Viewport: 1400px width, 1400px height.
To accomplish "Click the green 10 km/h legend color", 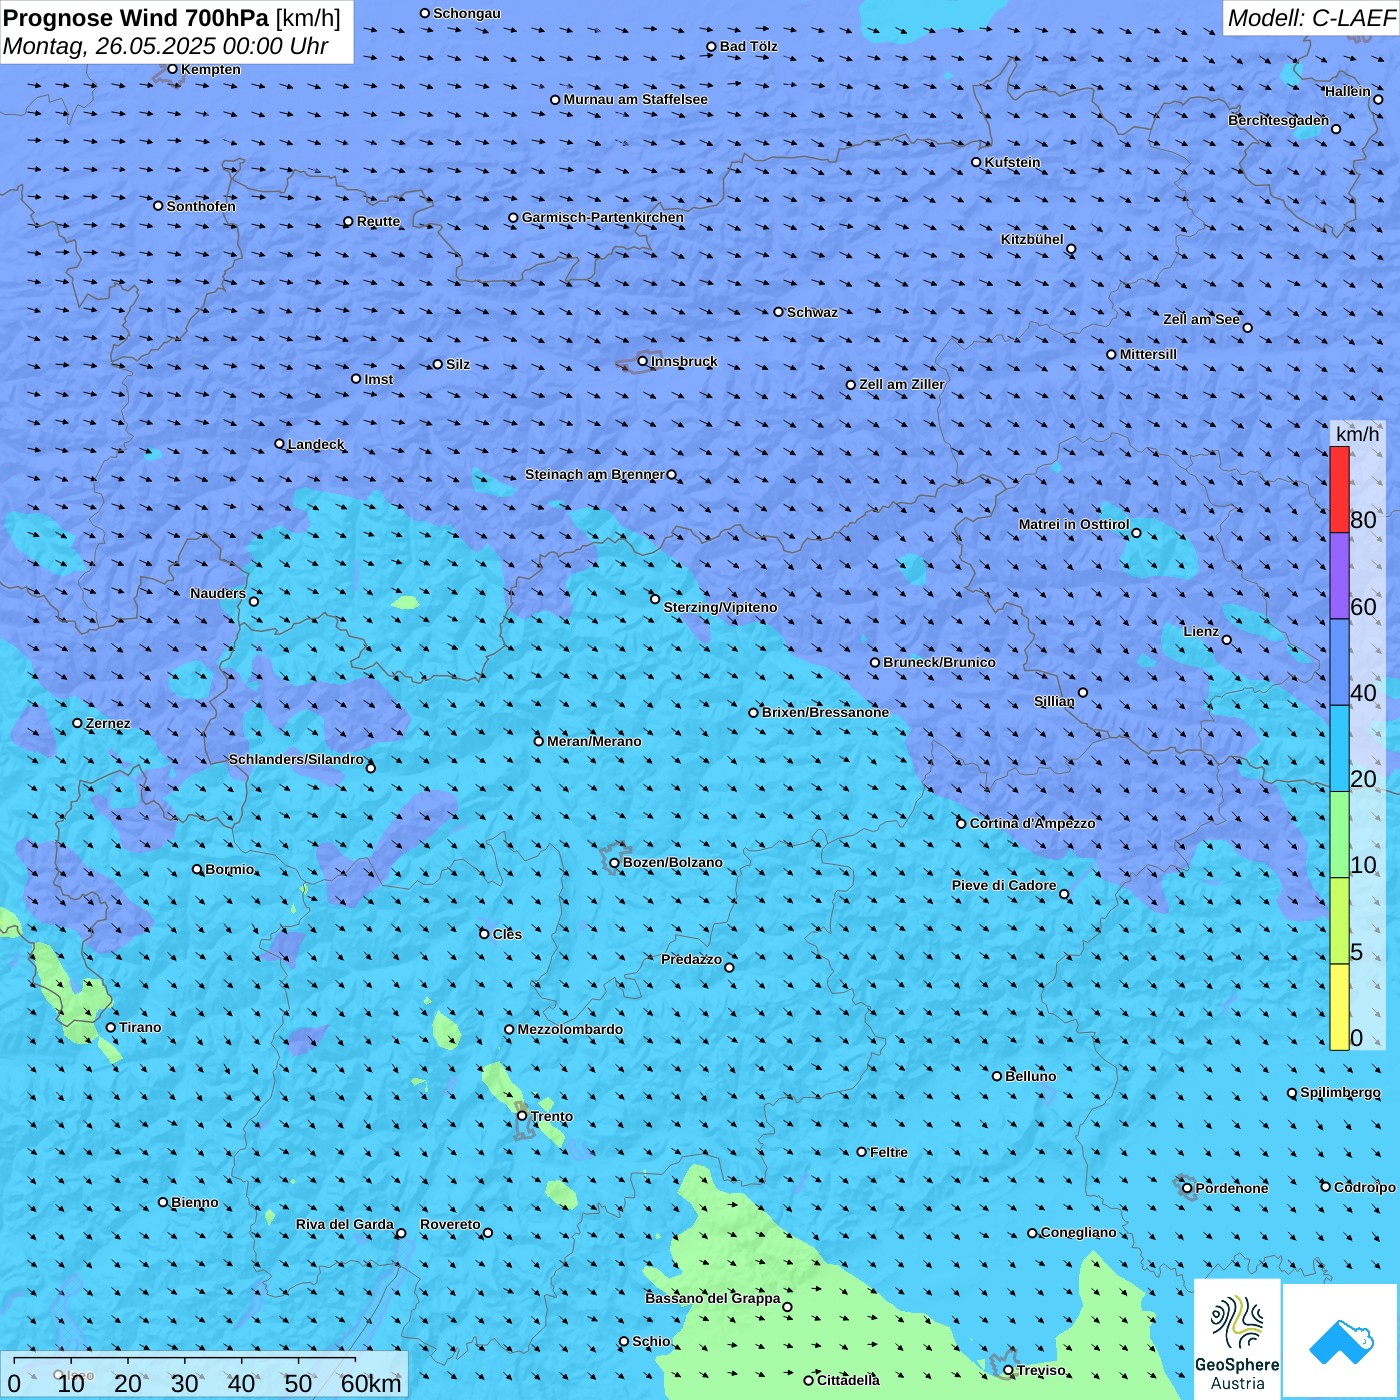I will [x=1339, y=835].
